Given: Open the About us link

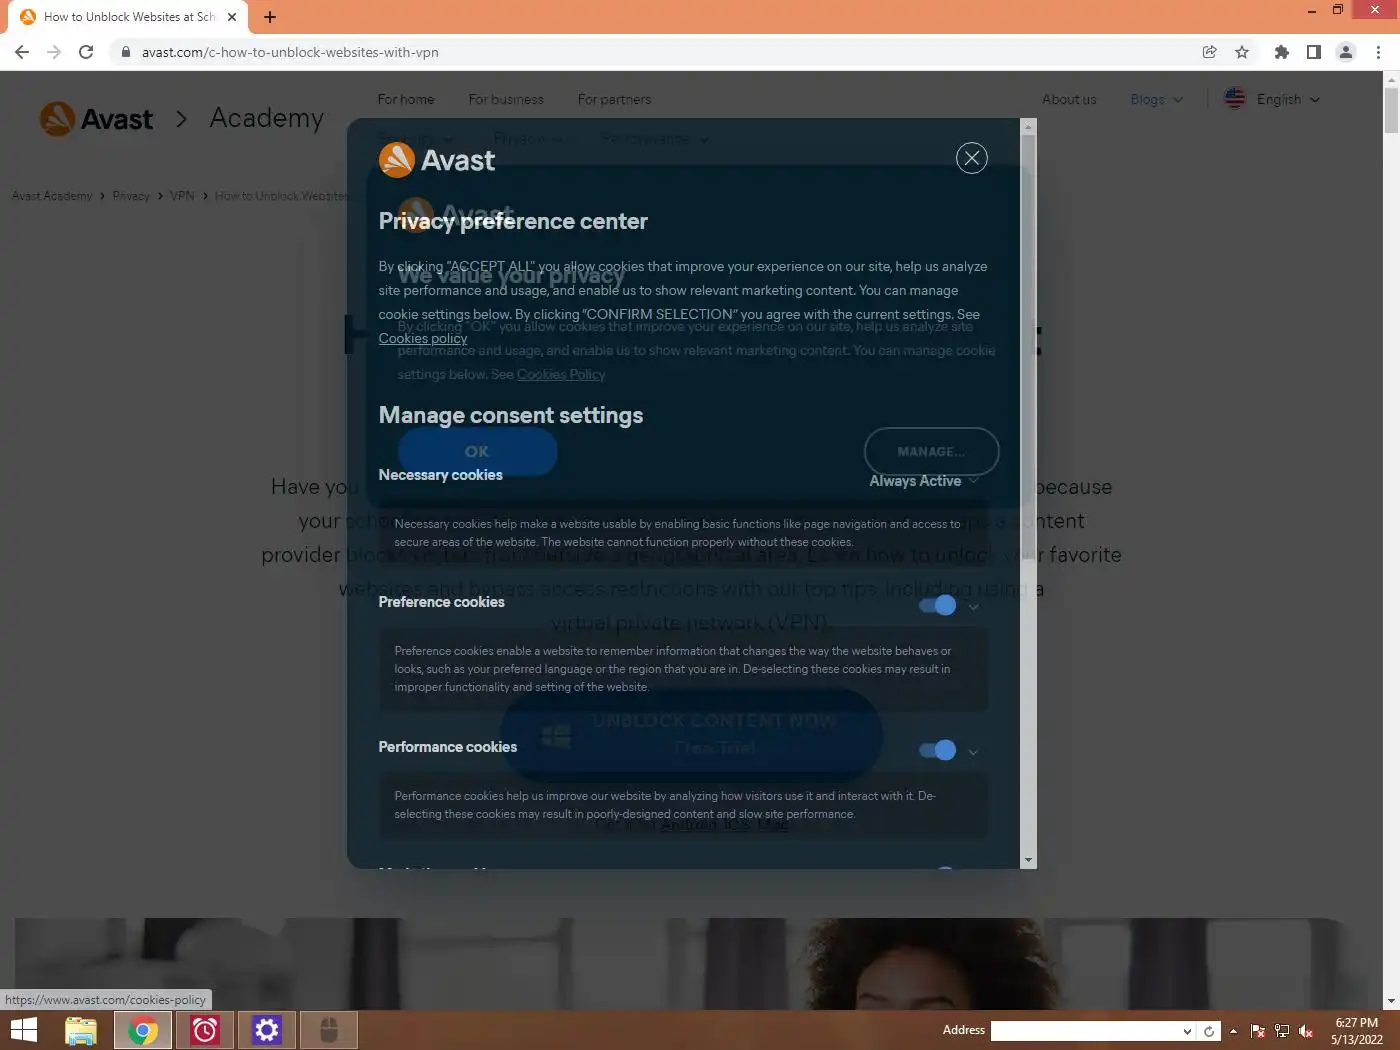Looking at the screenshot, I should [1069, 99].
